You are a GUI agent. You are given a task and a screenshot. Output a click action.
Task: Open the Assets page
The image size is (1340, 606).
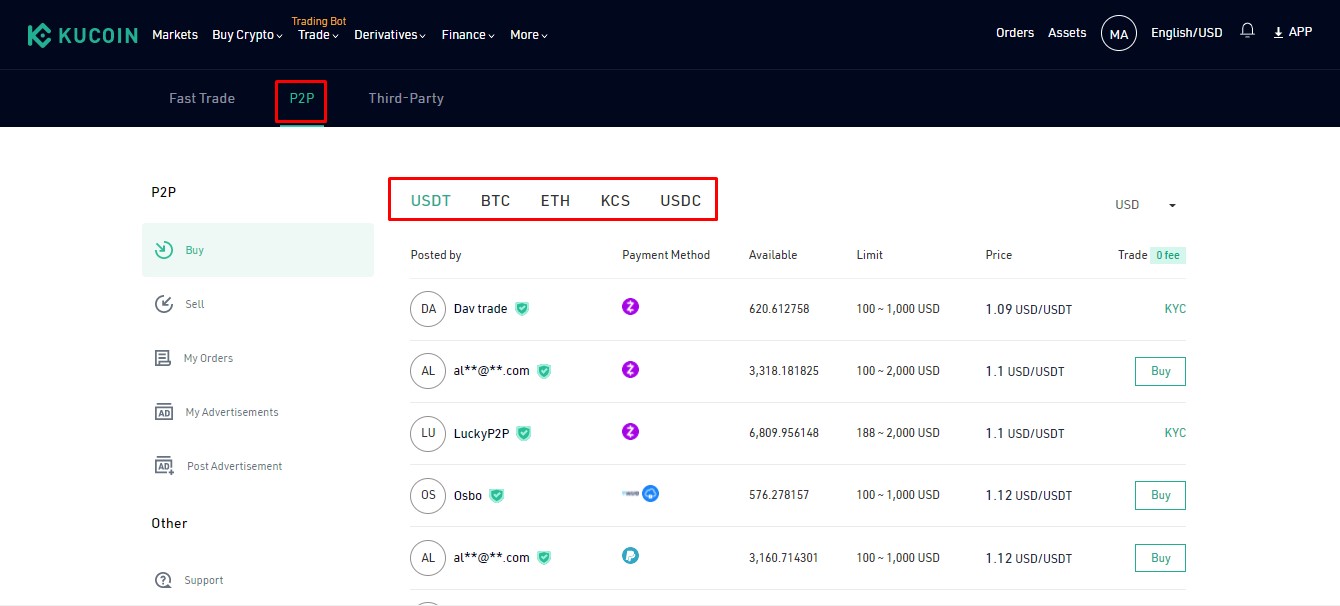coord(1066,32)
